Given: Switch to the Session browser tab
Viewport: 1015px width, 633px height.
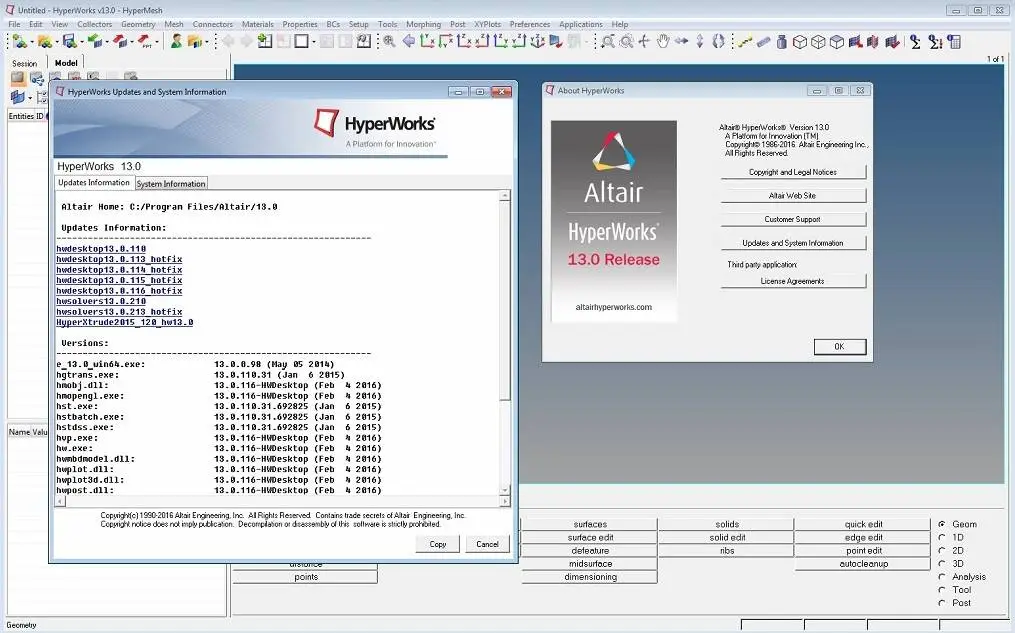Looking at the screenshot, I should [25, 63].
